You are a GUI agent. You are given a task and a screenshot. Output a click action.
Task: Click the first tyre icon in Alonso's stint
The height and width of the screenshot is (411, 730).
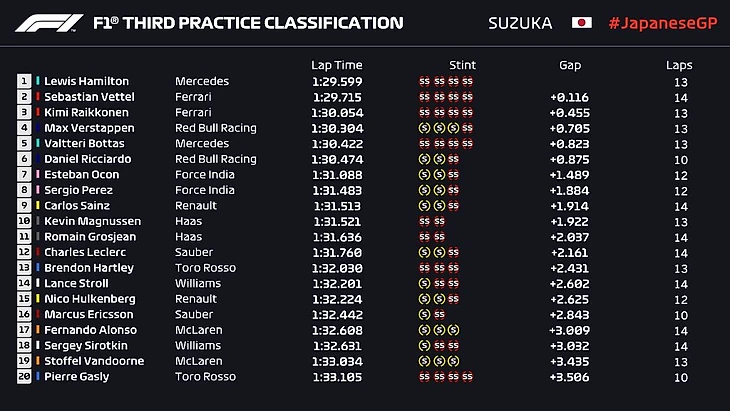pyautogui.click(x=424, y=330)
